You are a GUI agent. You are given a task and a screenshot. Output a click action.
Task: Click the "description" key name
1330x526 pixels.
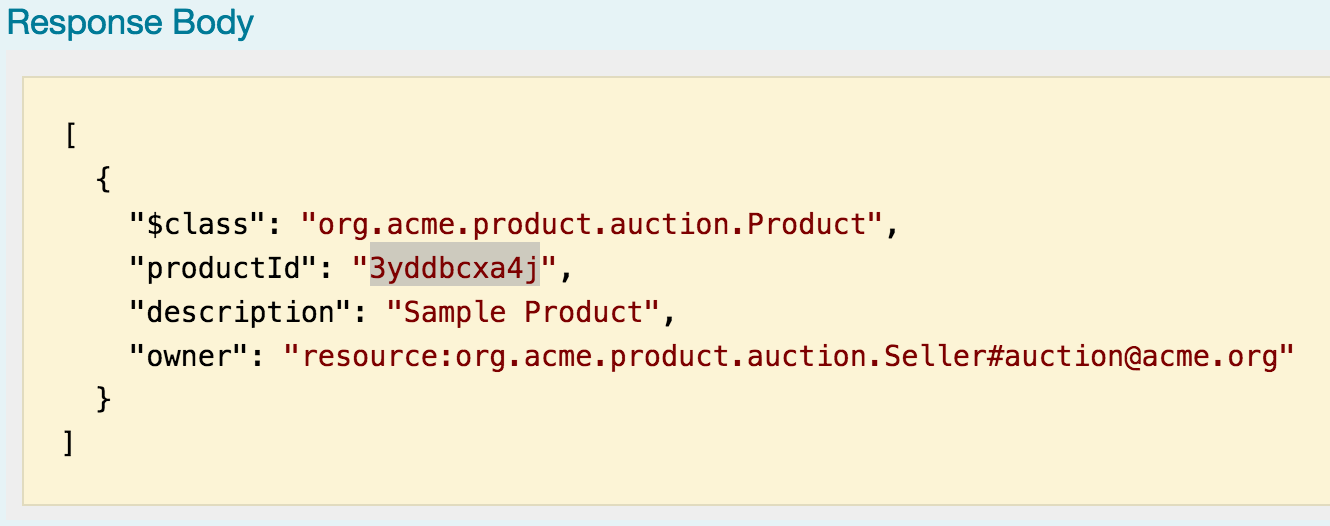click(240, 312)
